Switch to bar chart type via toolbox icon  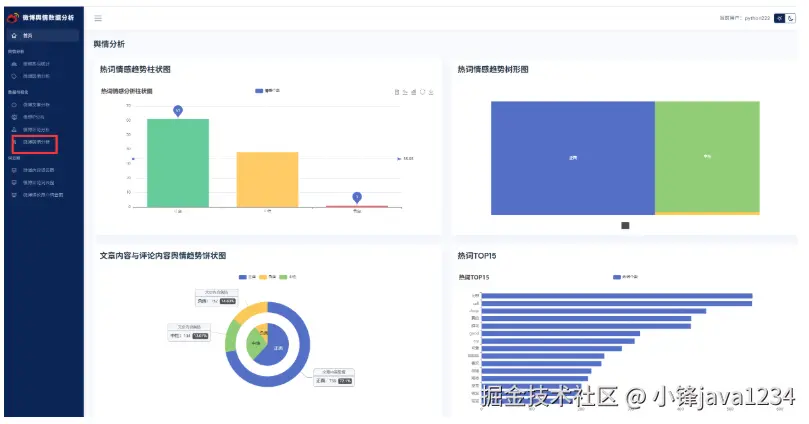point(414,92)
